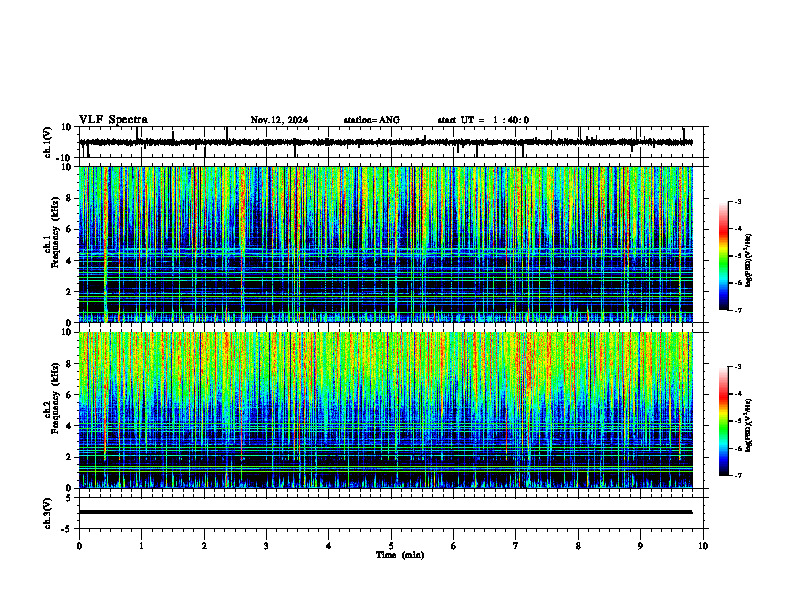Viewport: 792px width, 612px height.
Task: Click the "-5" tick on ch.3(V) axis
Action: 67,529
